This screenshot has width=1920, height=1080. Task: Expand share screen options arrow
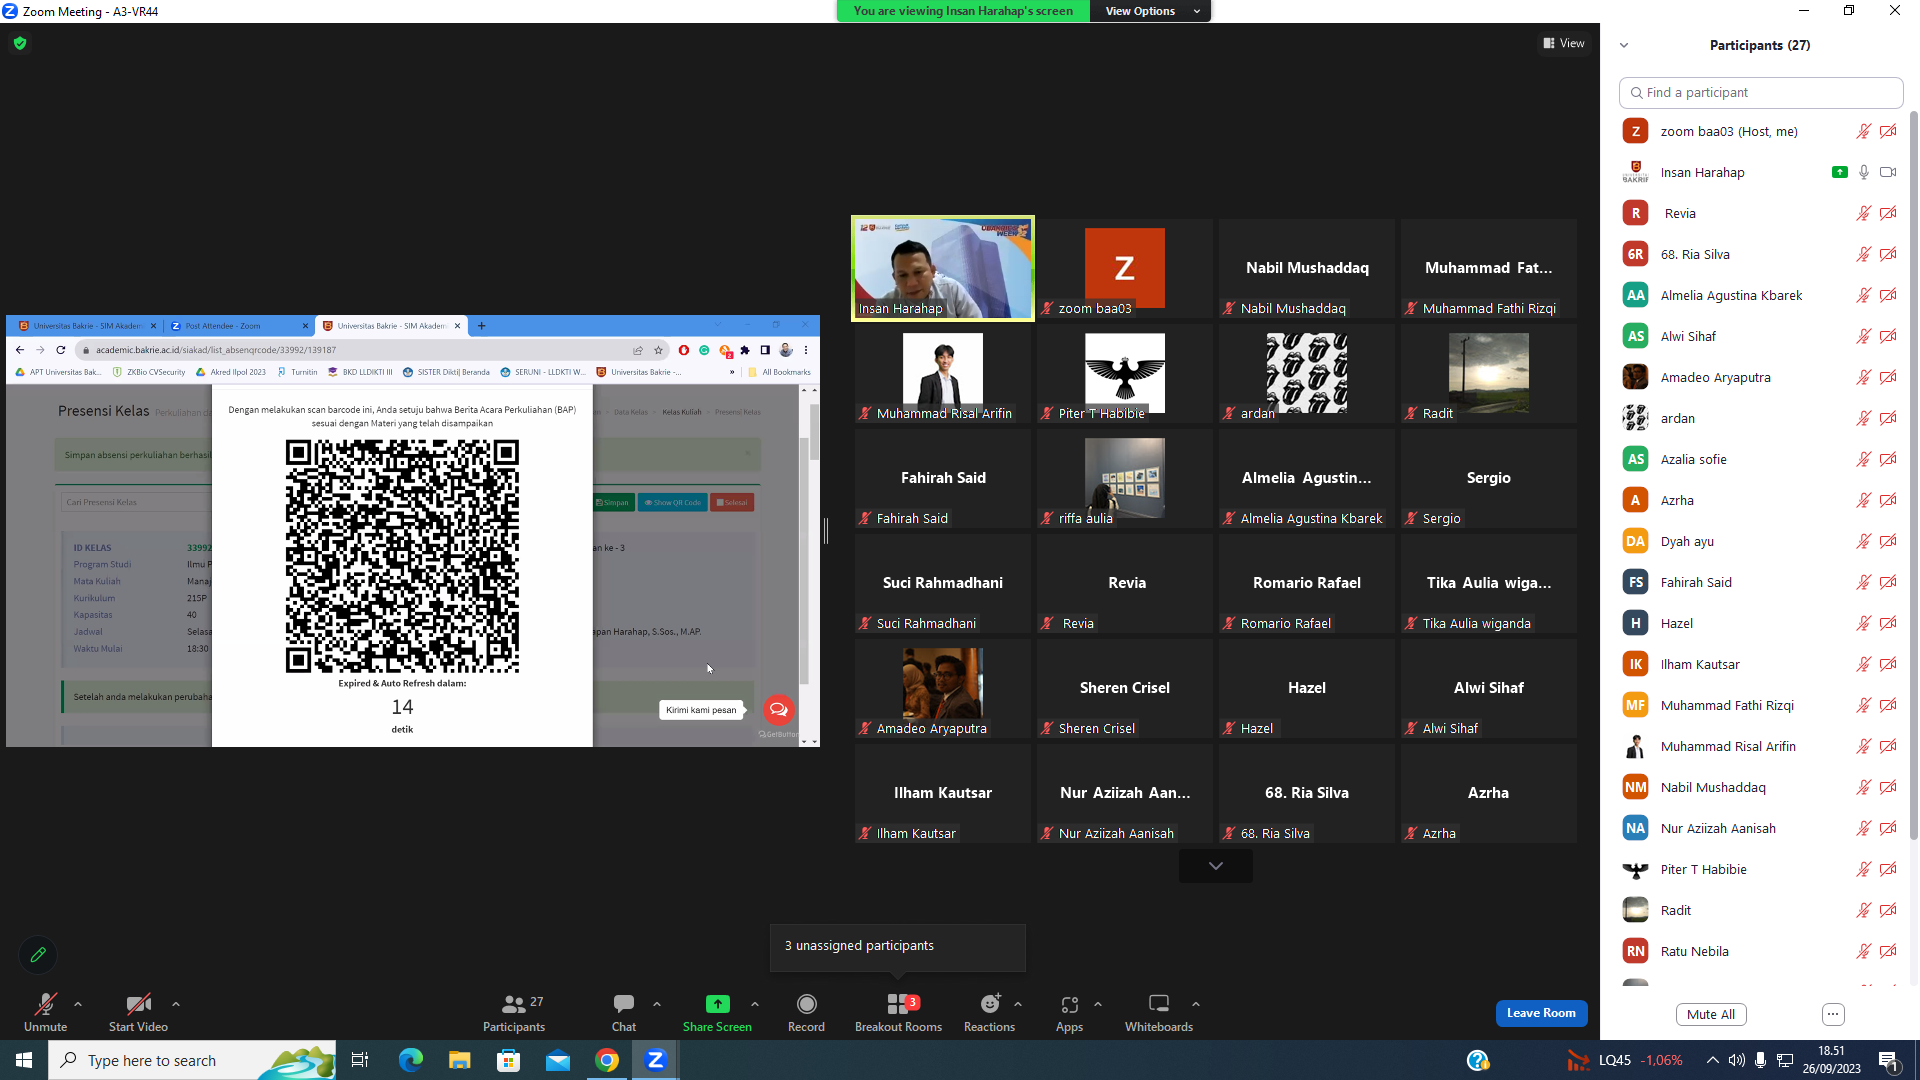click(755, 1004)
